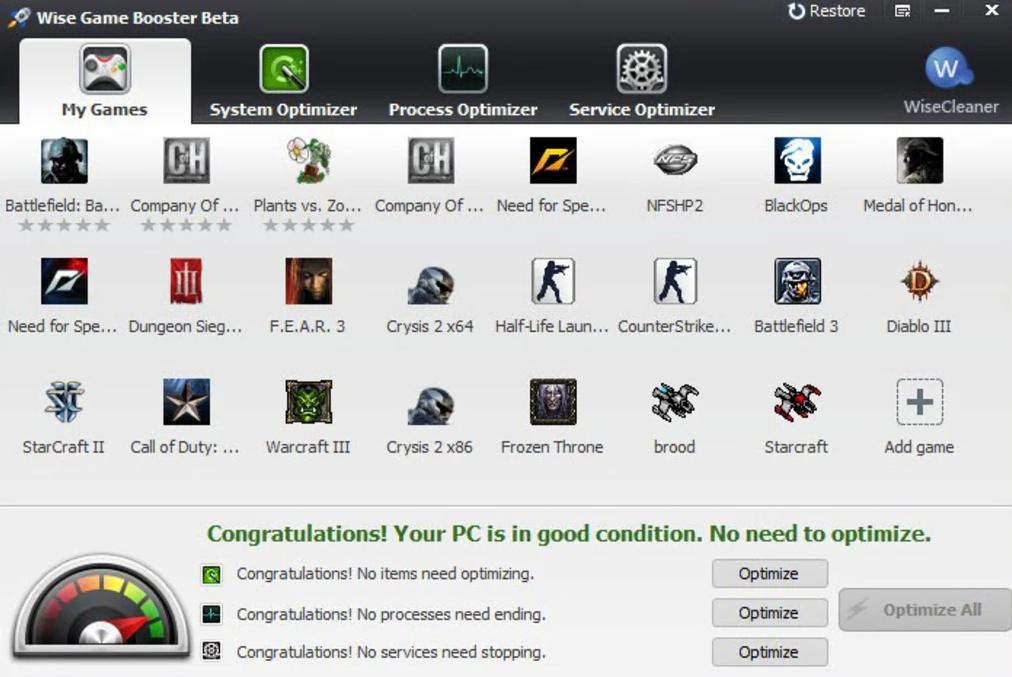Switch to the System Optimizer tab
1012x677 pixels.
(283, 81)
